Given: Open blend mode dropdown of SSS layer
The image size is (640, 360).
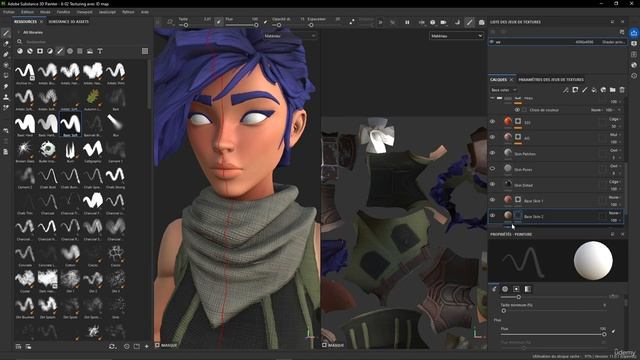Looking at the screenshot, I should pos(615,119).
